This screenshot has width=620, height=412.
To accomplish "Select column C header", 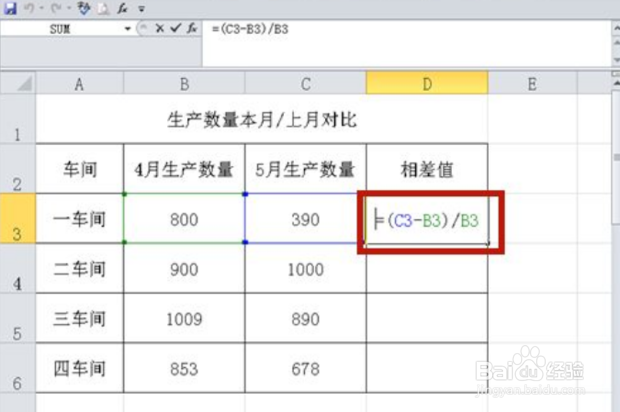I will [x=306, y=83].
